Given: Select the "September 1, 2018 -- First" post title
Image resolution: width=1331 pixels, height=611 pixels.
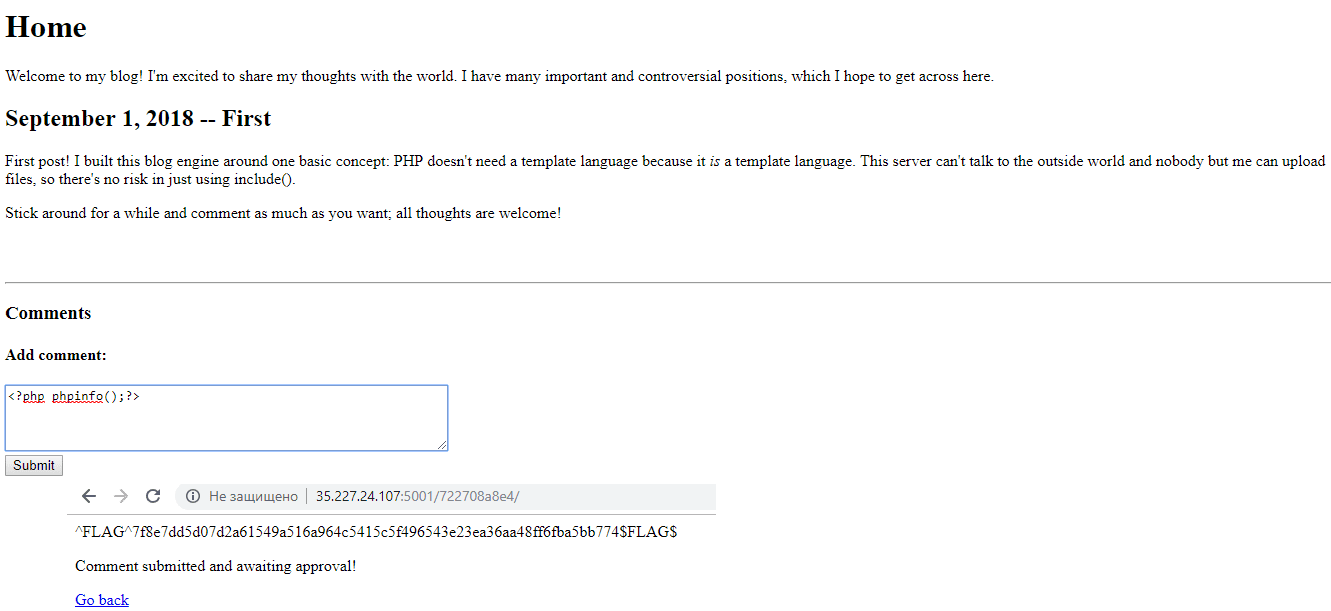Looking at the screenshot, I should 138,119.
